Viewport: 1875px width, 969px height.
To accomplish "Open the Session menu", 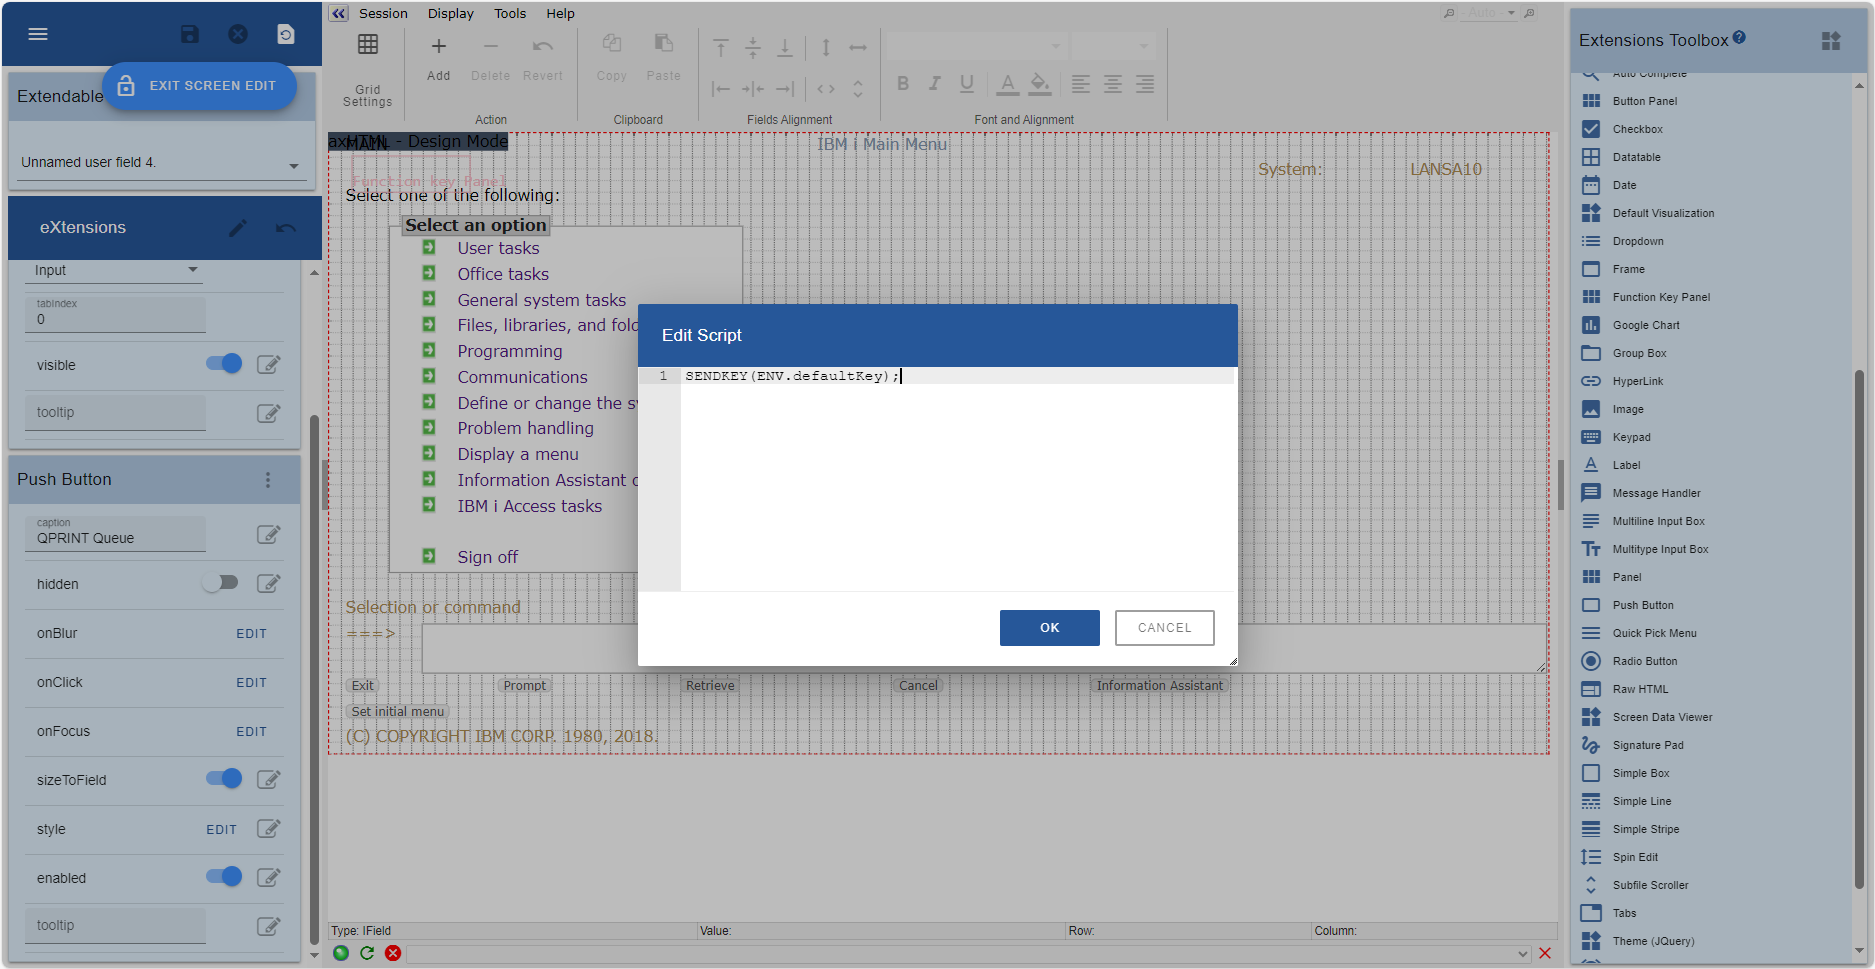I will point(383,14).
